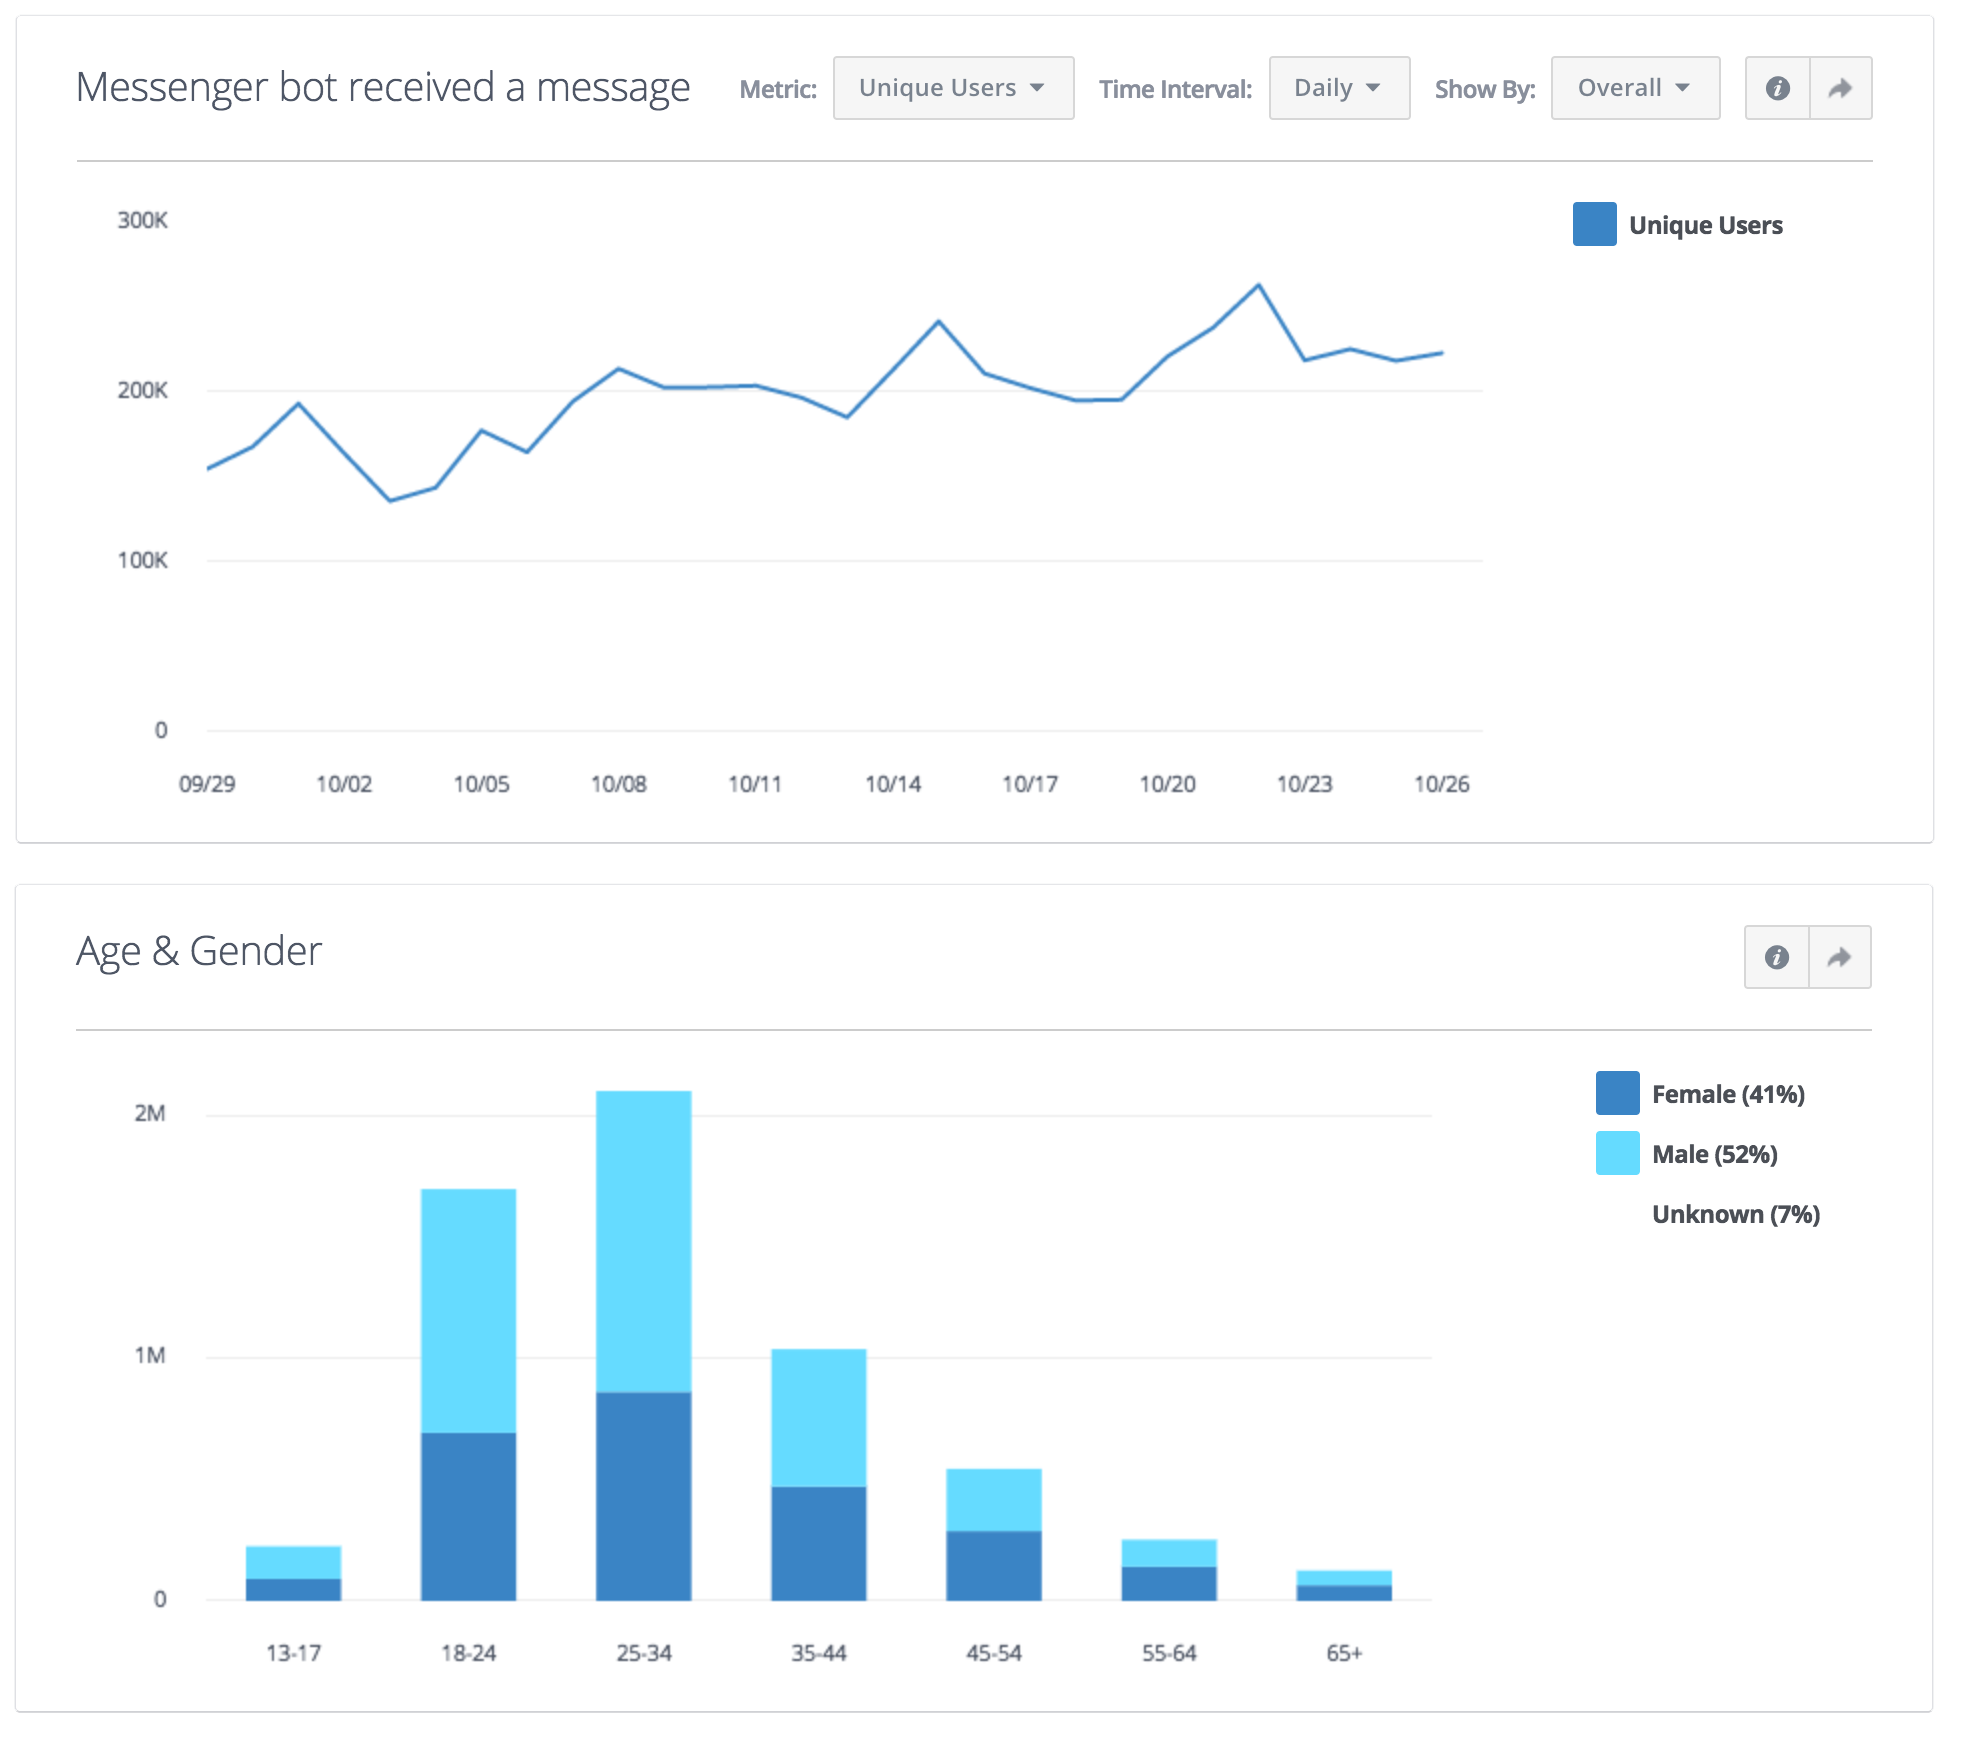Image resolution: width=1985 pixels, height=1747 pixels.
Task: Click the 13-17 age bar
Action: click(x=293, y=1573)
